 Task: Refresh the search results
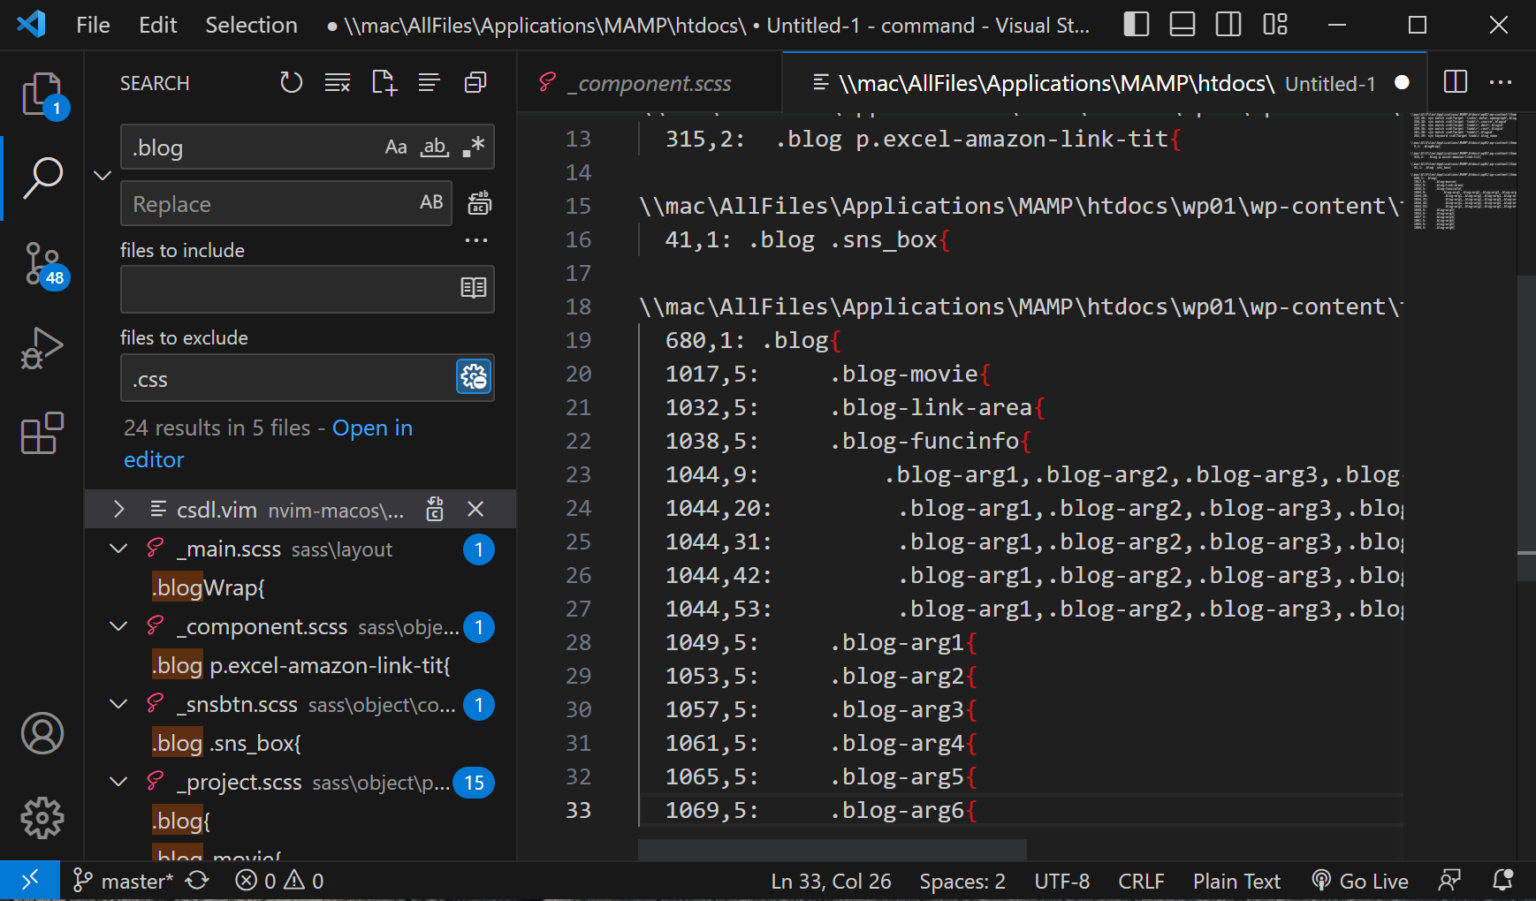[291, 82]
